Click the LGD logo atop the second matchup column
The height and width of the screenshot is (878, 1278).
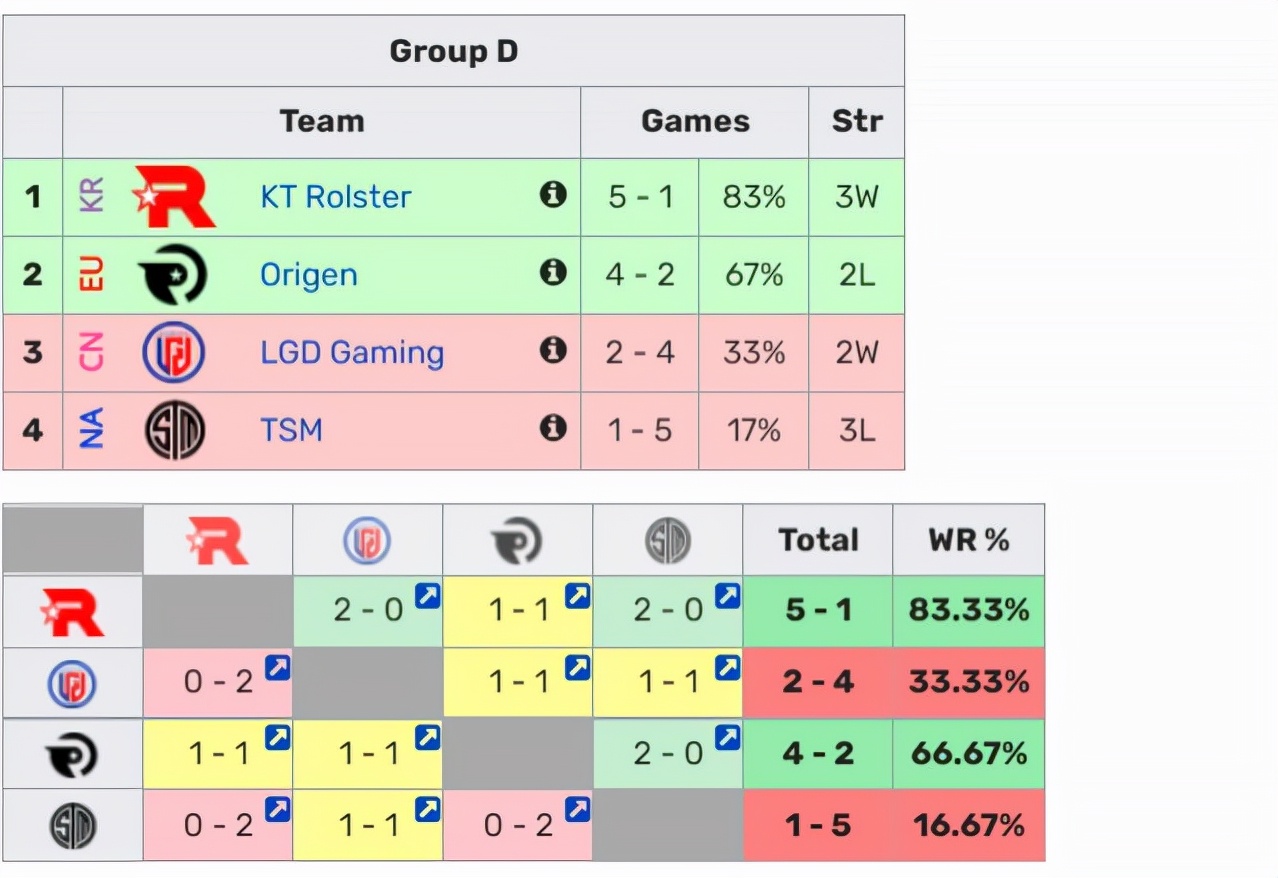pyautogui.click(x=367, y=538)
